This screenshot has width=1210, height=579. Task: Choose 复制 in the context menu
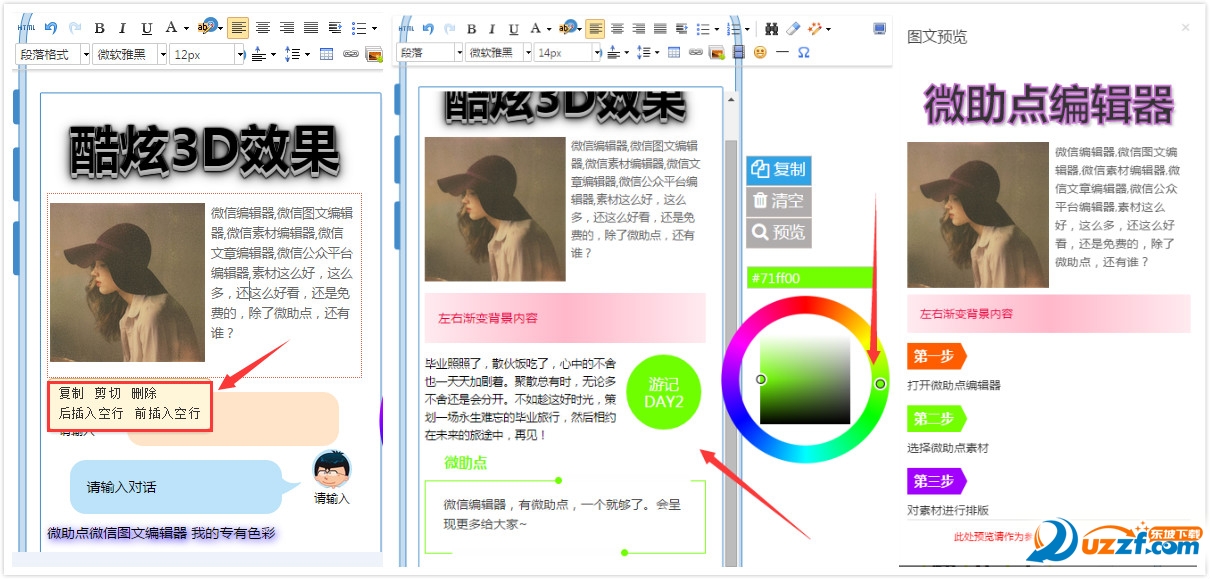pyautogui.click(x=71, y=394)
